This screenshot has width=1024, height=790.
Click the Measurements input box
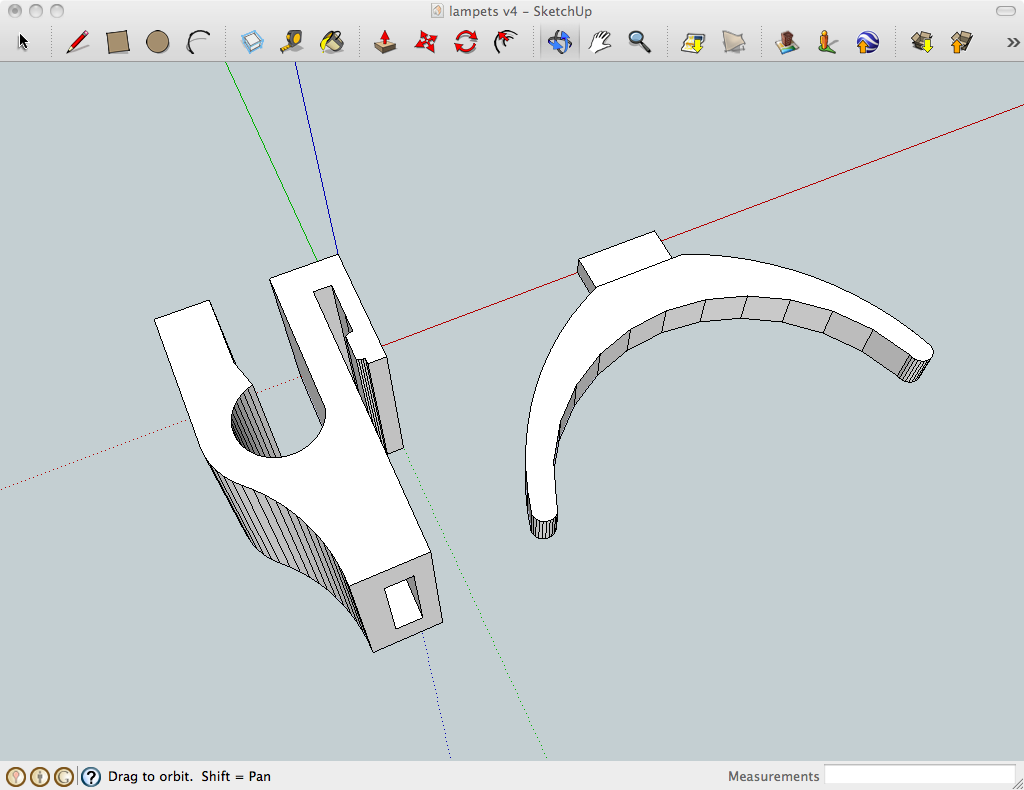[x=919, y=776]
